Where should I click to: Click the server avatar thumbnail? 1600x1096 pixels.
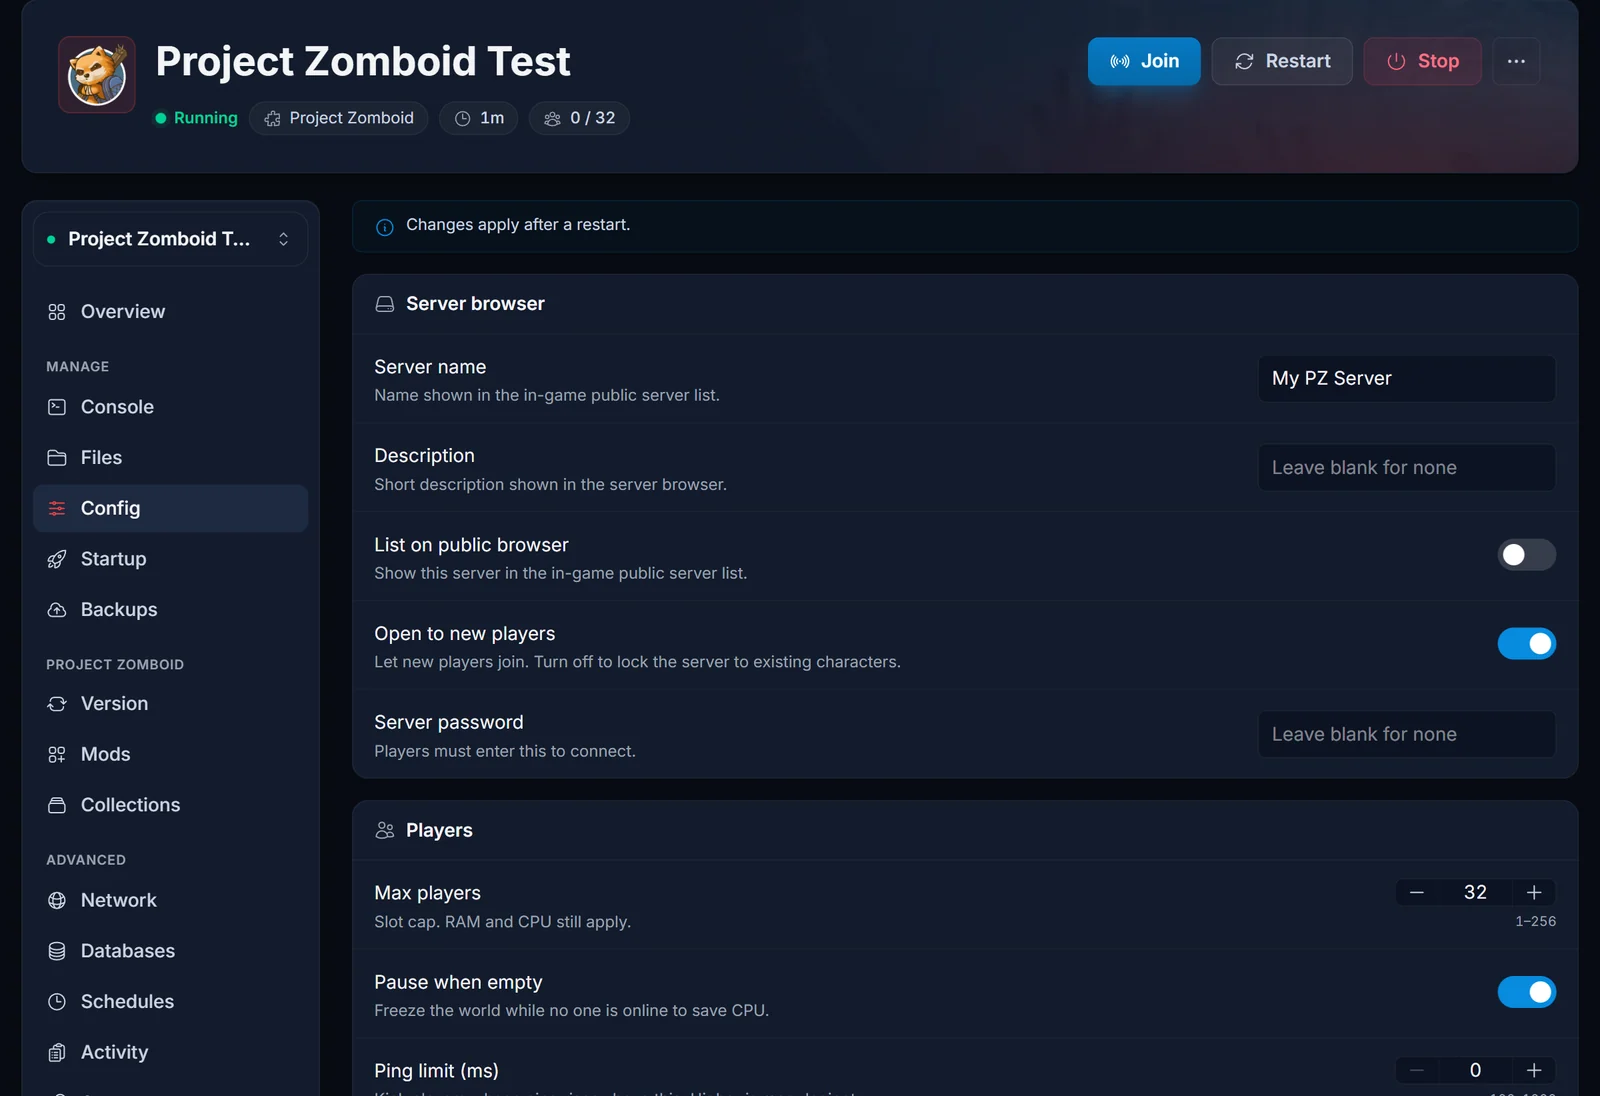97,75
